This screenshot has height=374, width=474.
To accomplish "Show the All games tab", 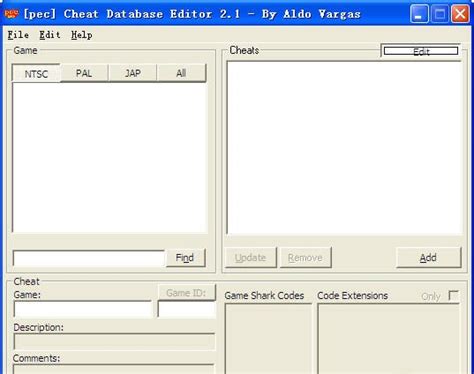I will (181, 73).
